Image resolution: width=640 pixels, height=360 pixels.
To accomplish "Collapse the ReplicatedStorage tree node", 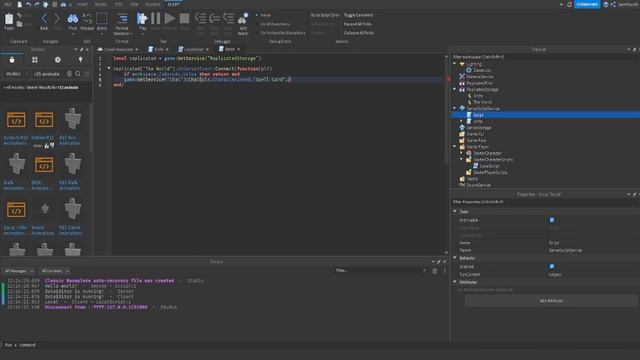I will coord(455,89).
